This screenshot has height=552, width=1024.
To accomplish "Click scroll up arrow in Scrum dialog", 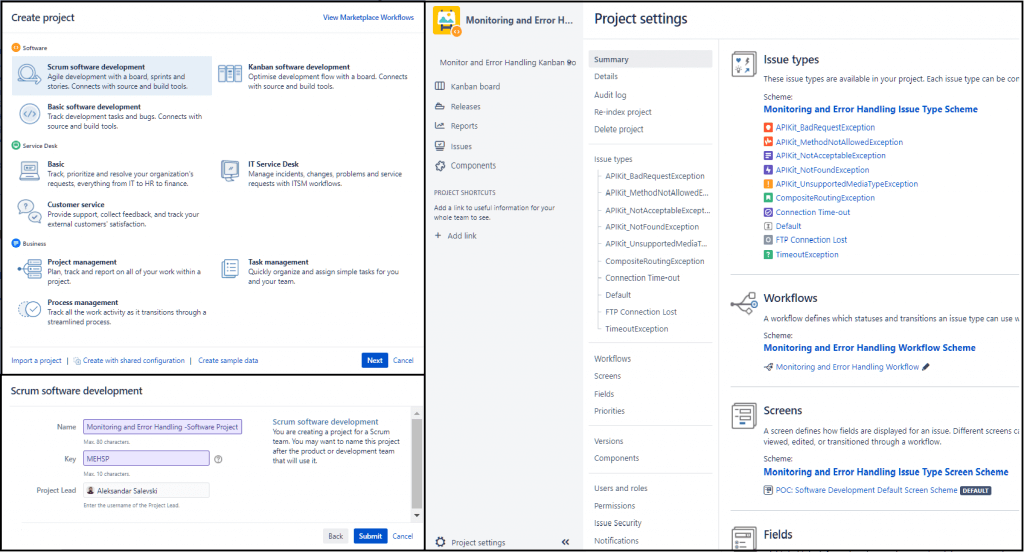I will [417, 414].
